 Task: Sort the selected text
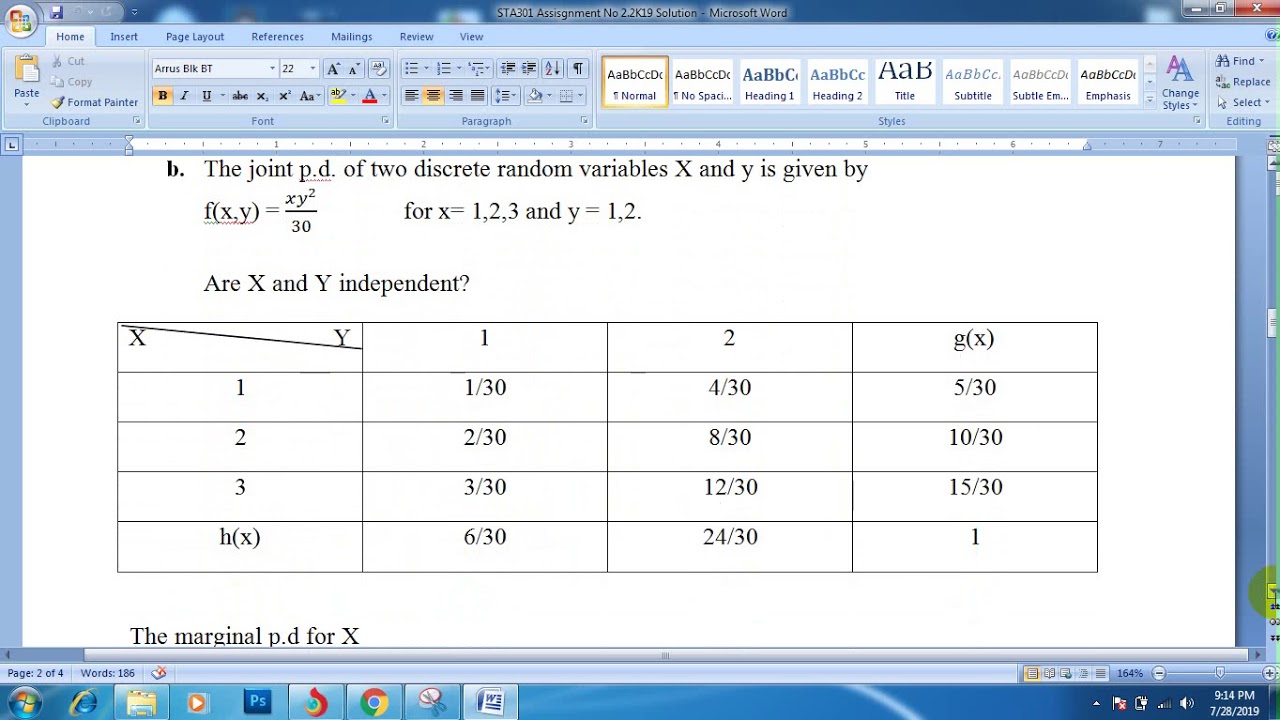coord(553,69)
